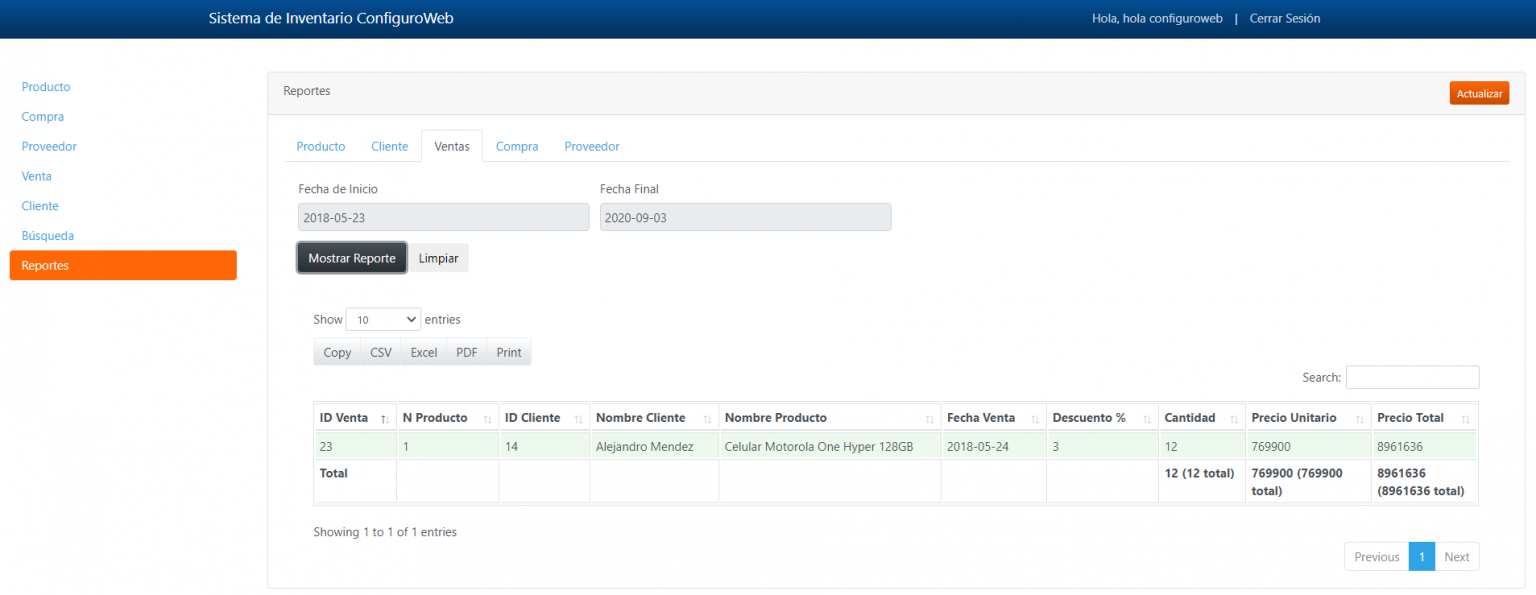Viewport: 1536px width, 595px height.
Task: Click the Mostrar Reporte button
Action: (351, 257)
